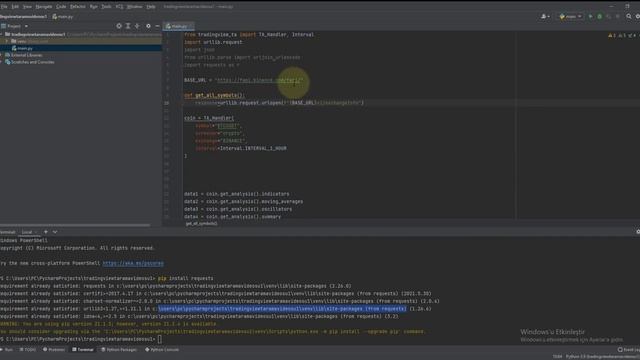Open the Problems tool window tab
Image resolution: width=640 pixels, height=360 pixels.
point(54,350)
